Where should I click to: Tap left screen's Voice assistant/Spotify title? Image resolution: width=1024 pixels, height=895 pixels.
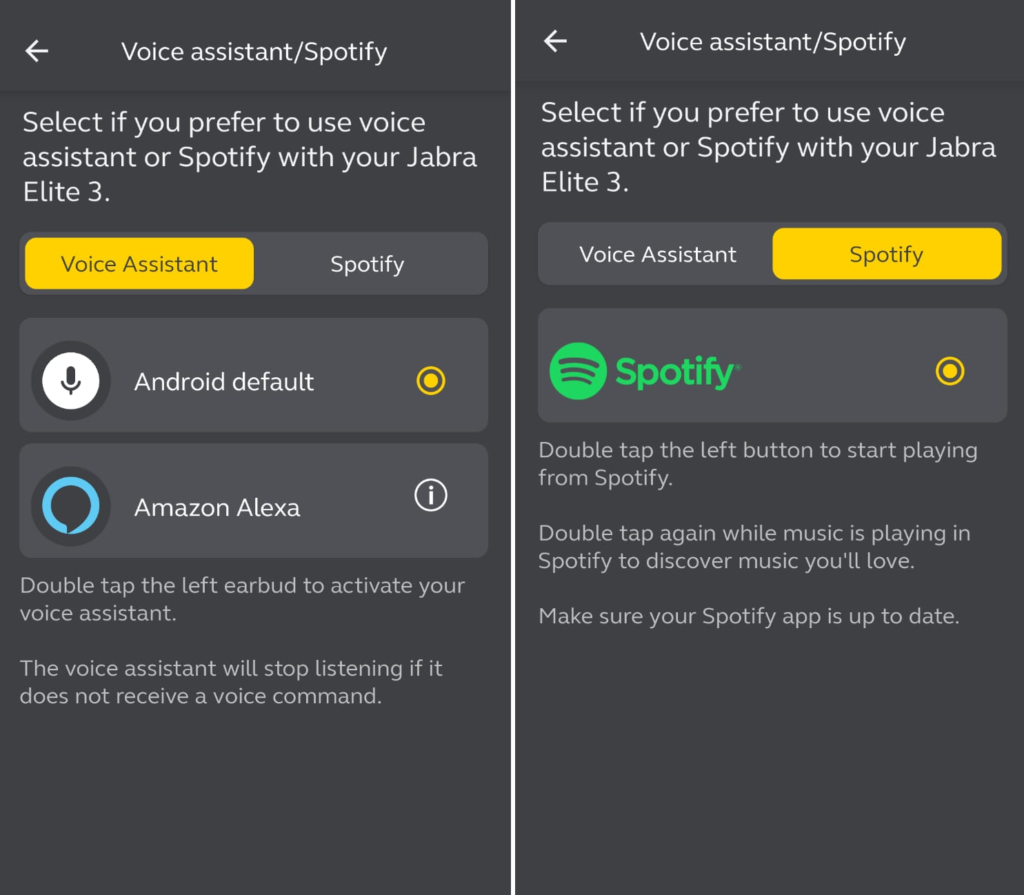click(254, 52)
